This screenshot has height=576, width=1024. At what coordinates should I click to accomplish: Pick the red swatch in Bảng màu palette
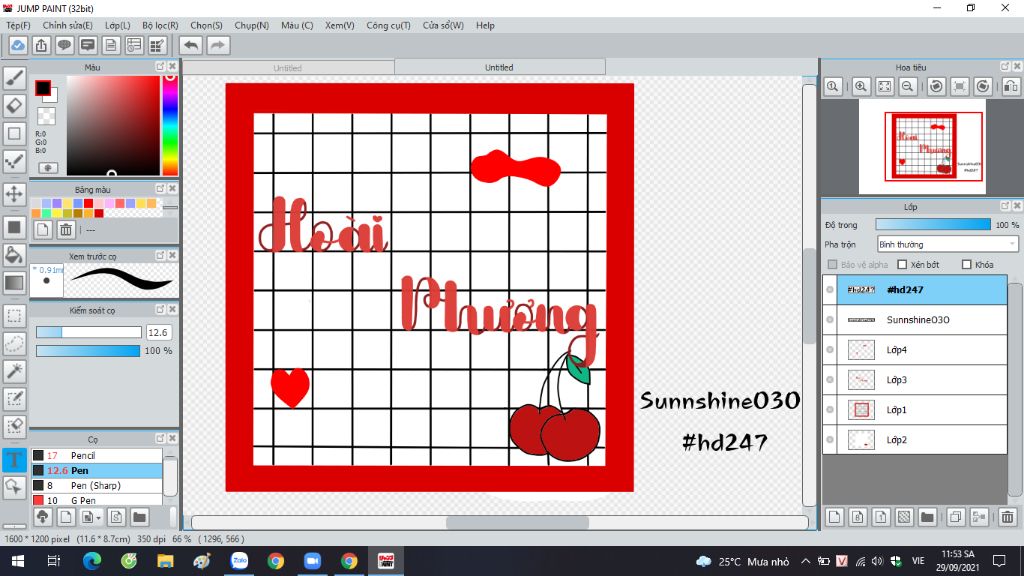click(88, 204)
